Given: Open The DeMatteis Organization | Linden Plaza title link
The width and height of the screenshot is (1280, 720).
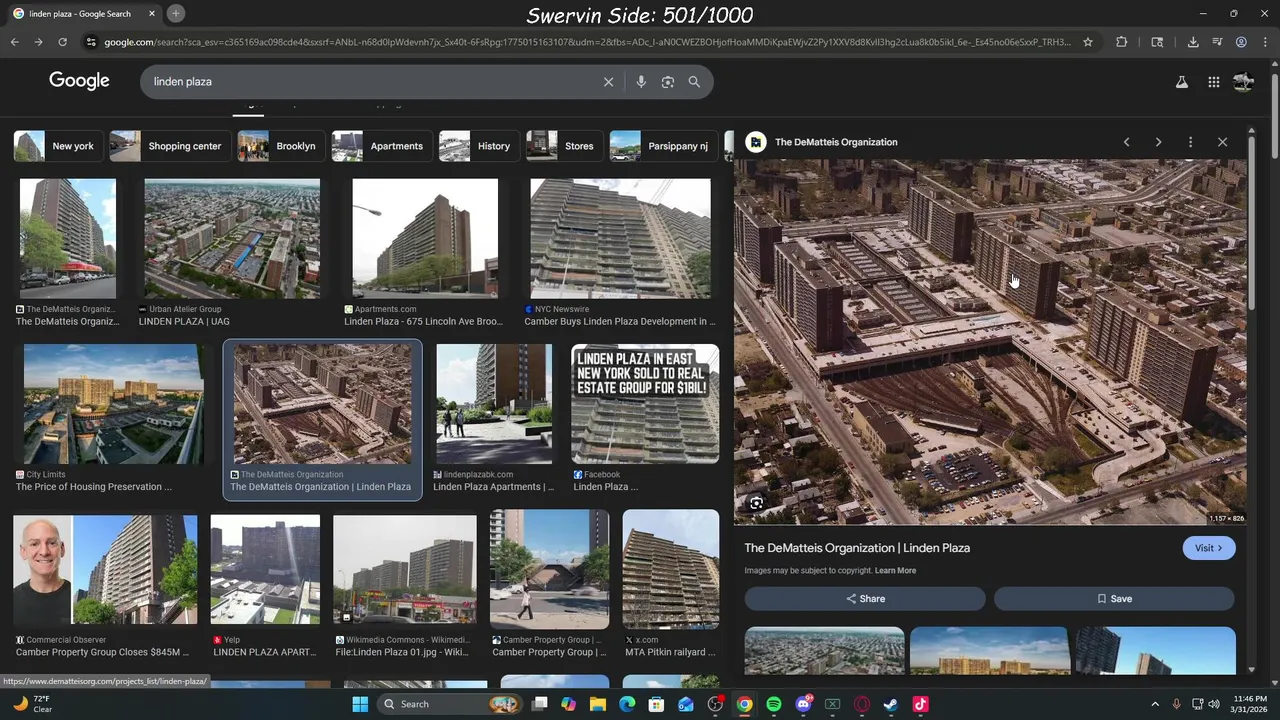Looking at the screenshot, I should tap(857, 548).
